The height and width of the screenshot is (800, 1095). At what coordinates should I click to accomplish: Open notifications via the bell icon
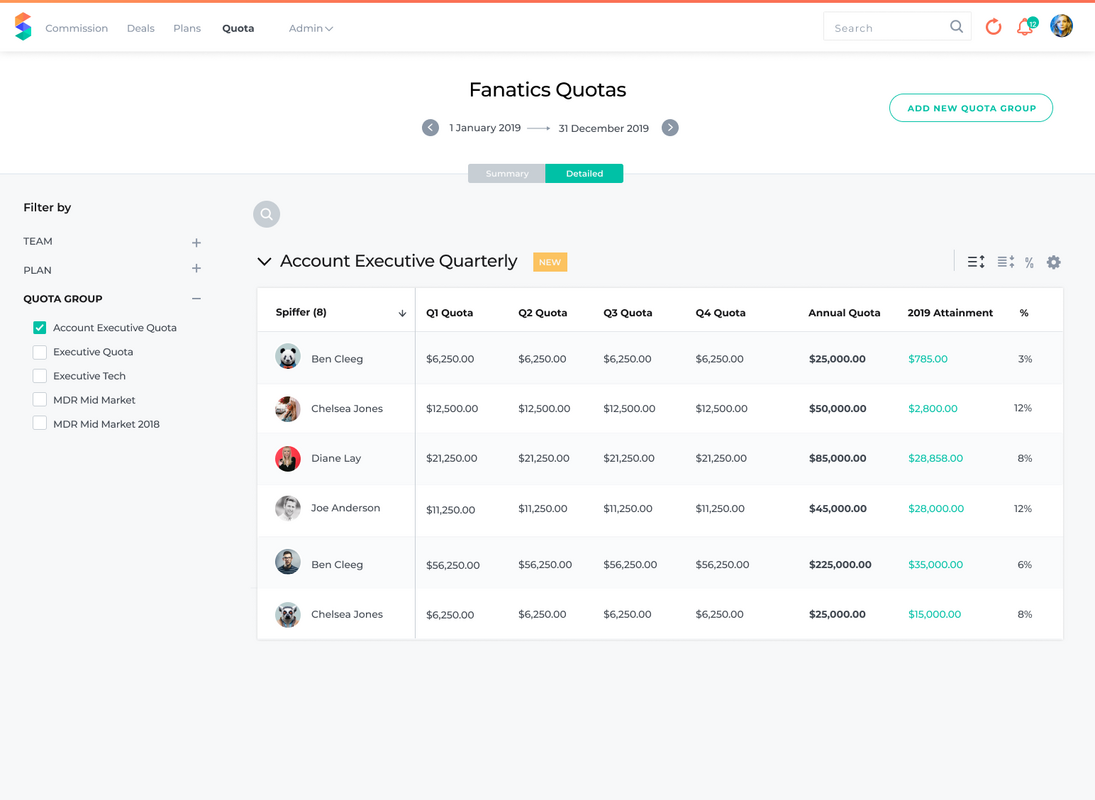1024,27
